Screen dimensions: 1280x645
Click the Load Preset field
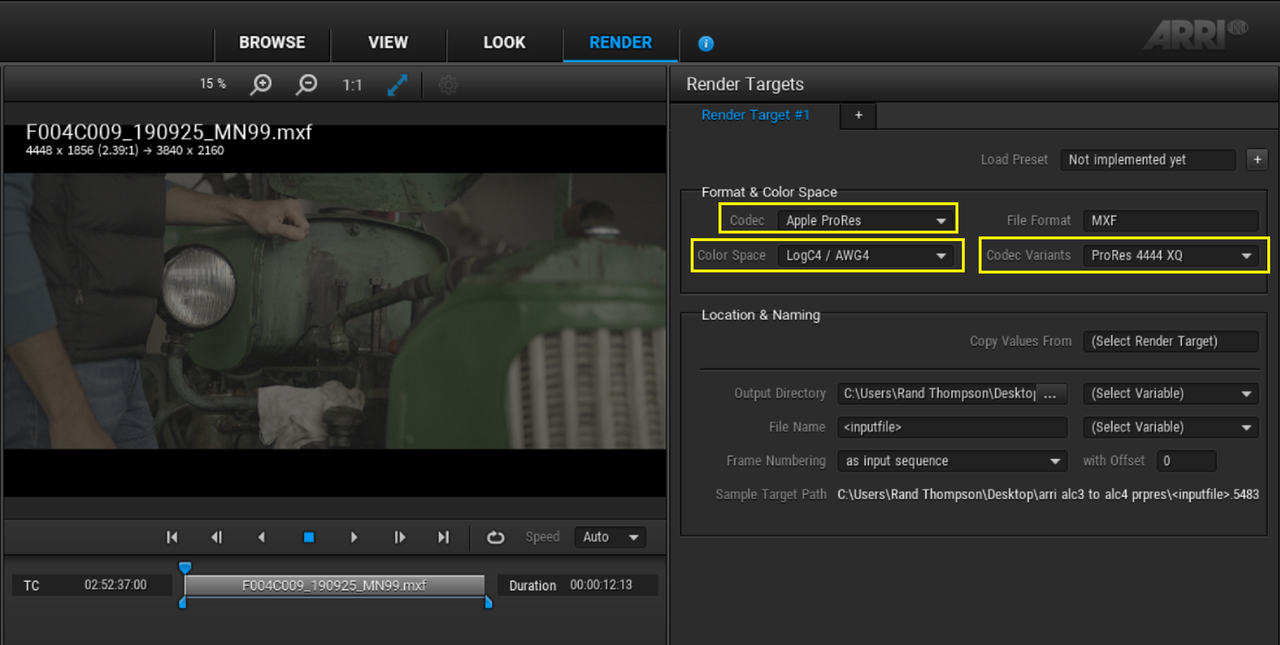tap(1148, 159)
